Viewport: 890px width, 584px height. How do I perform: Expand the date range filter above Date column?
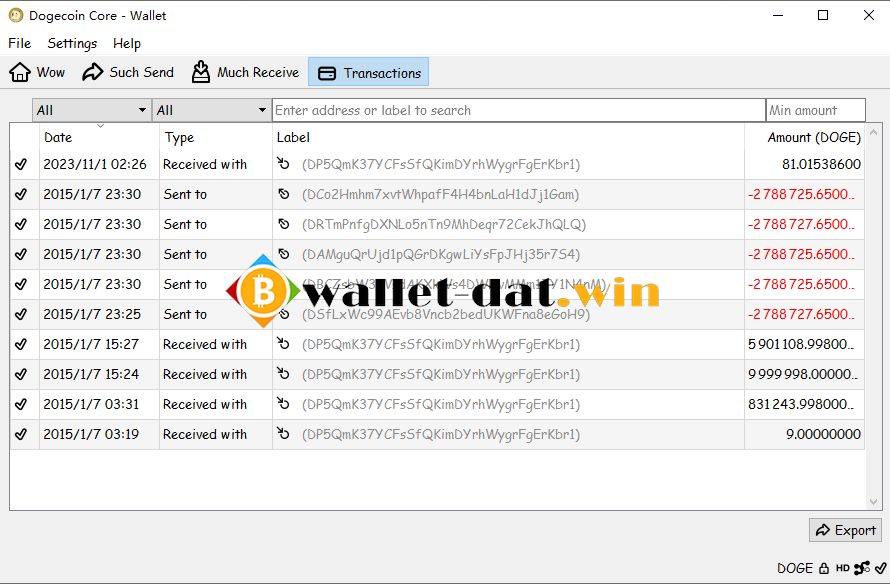tap(92, 110)
